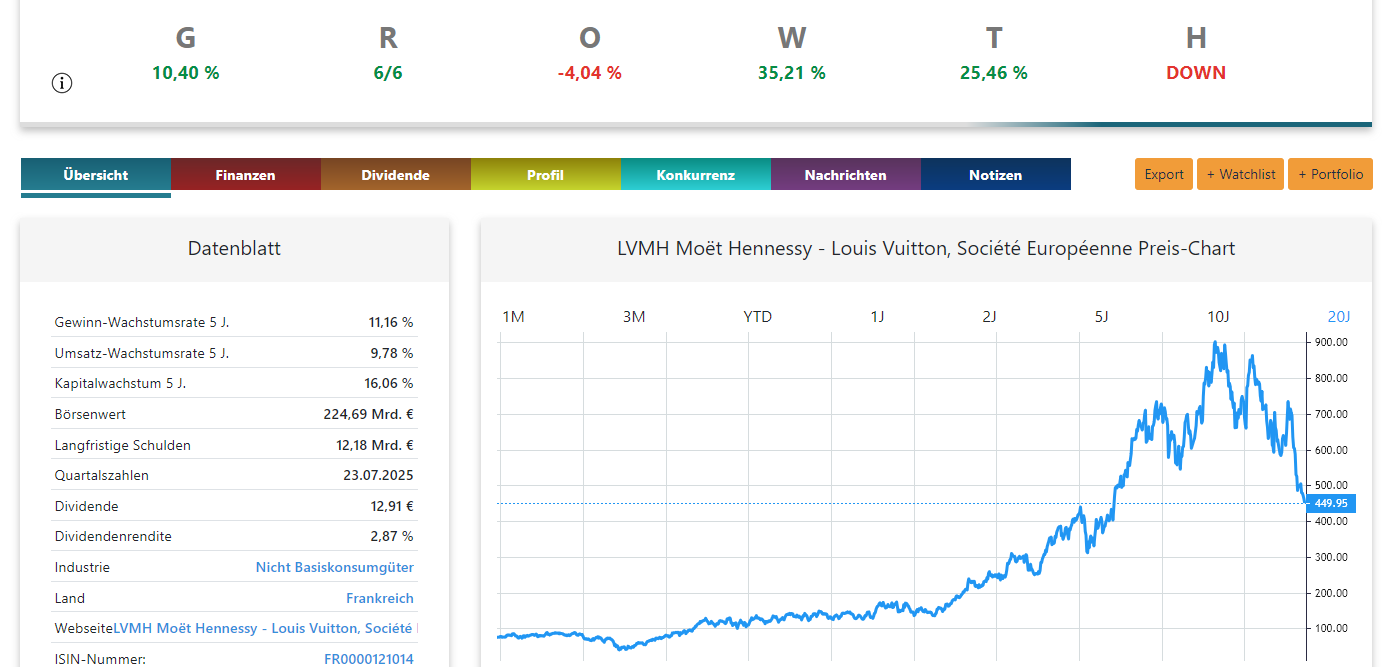The image size is (1386, 667).
Task: Switch to the Notizen tab
Action: pos(996,175)
